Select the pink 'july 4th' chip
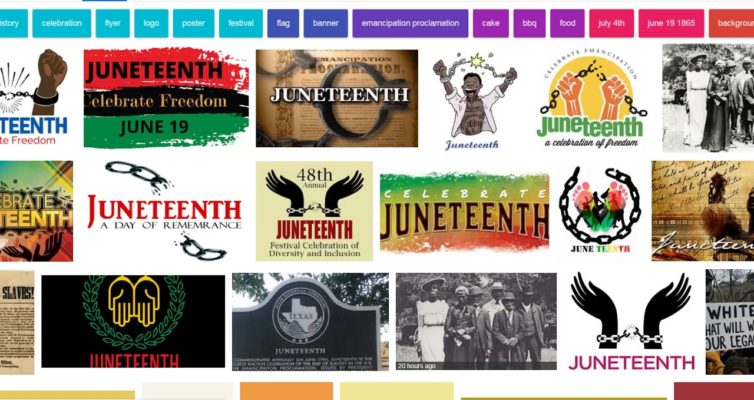Viewport: 754px width, 400px height. [x=611, y=23]
